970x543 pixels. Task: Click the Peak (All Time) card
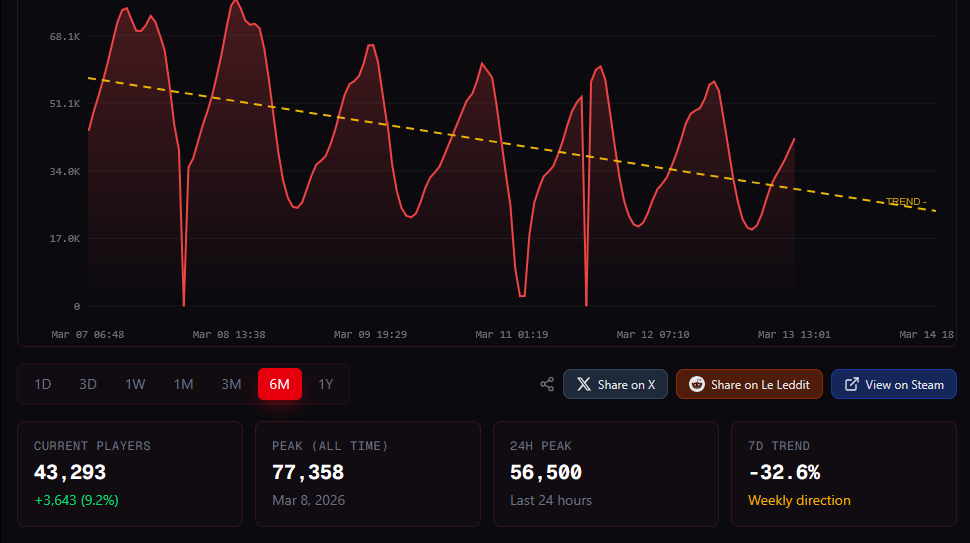point(367,473)
